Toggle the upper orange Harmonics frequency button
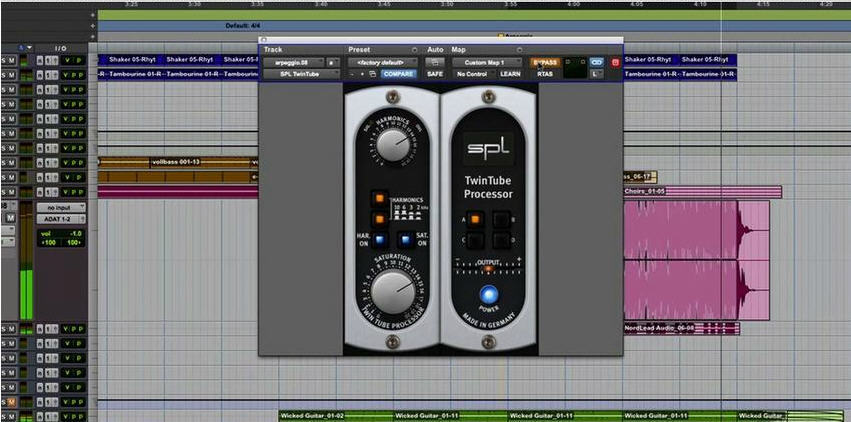The height and width of the screenshot is (422, 851). [380, 199]
